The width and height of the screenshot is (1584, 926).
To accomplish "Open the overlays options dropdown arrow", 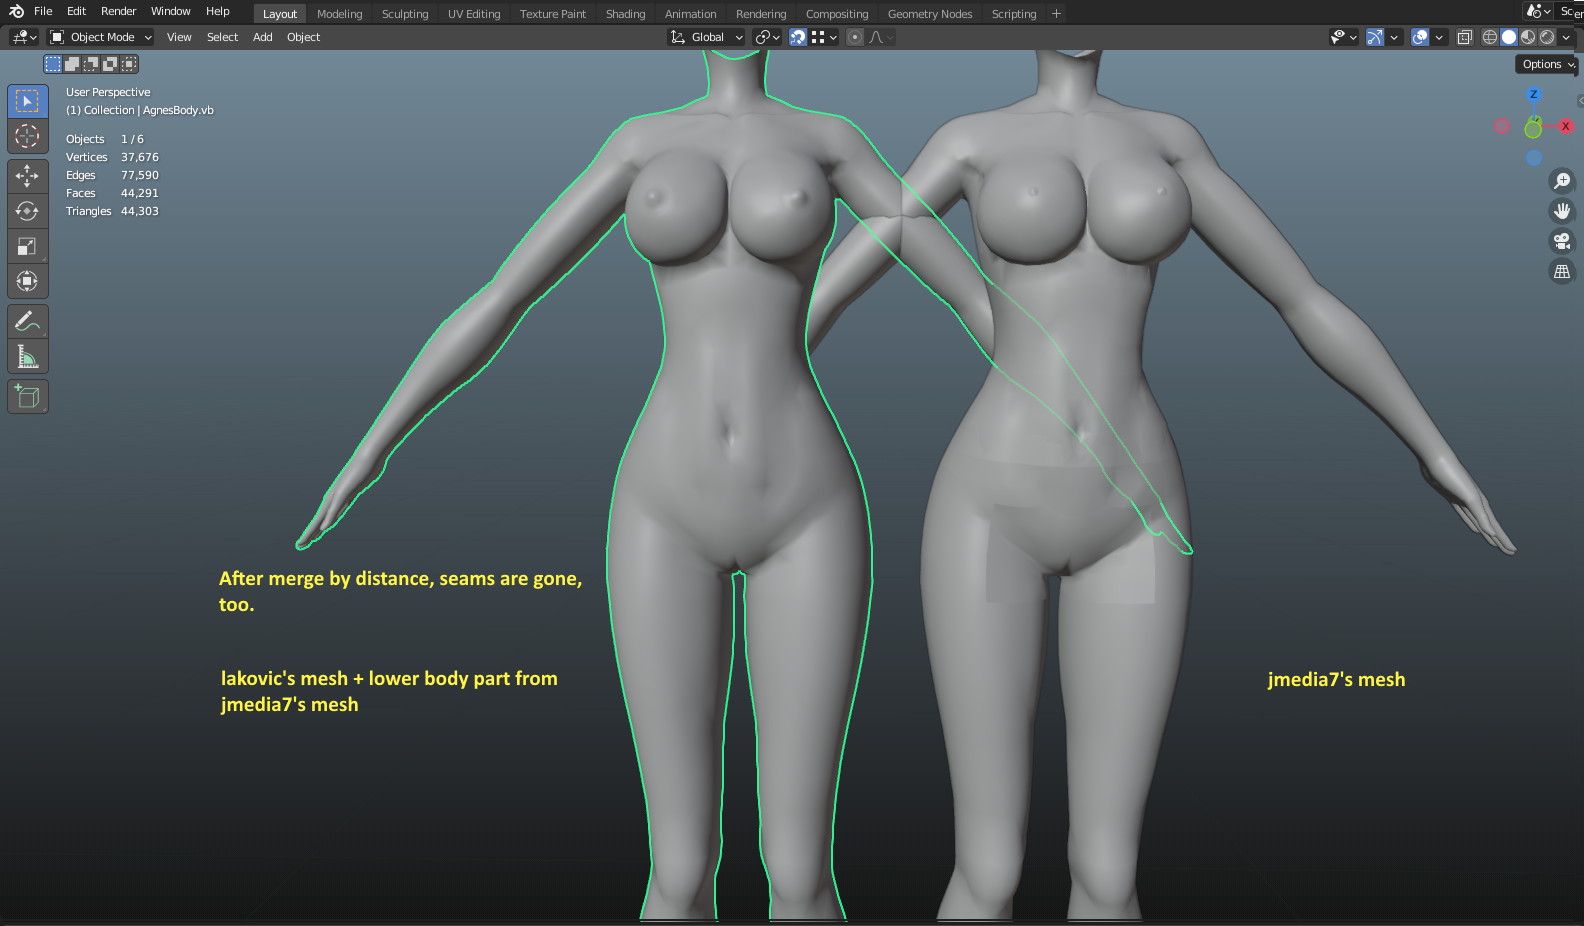I will point(1439,37).
